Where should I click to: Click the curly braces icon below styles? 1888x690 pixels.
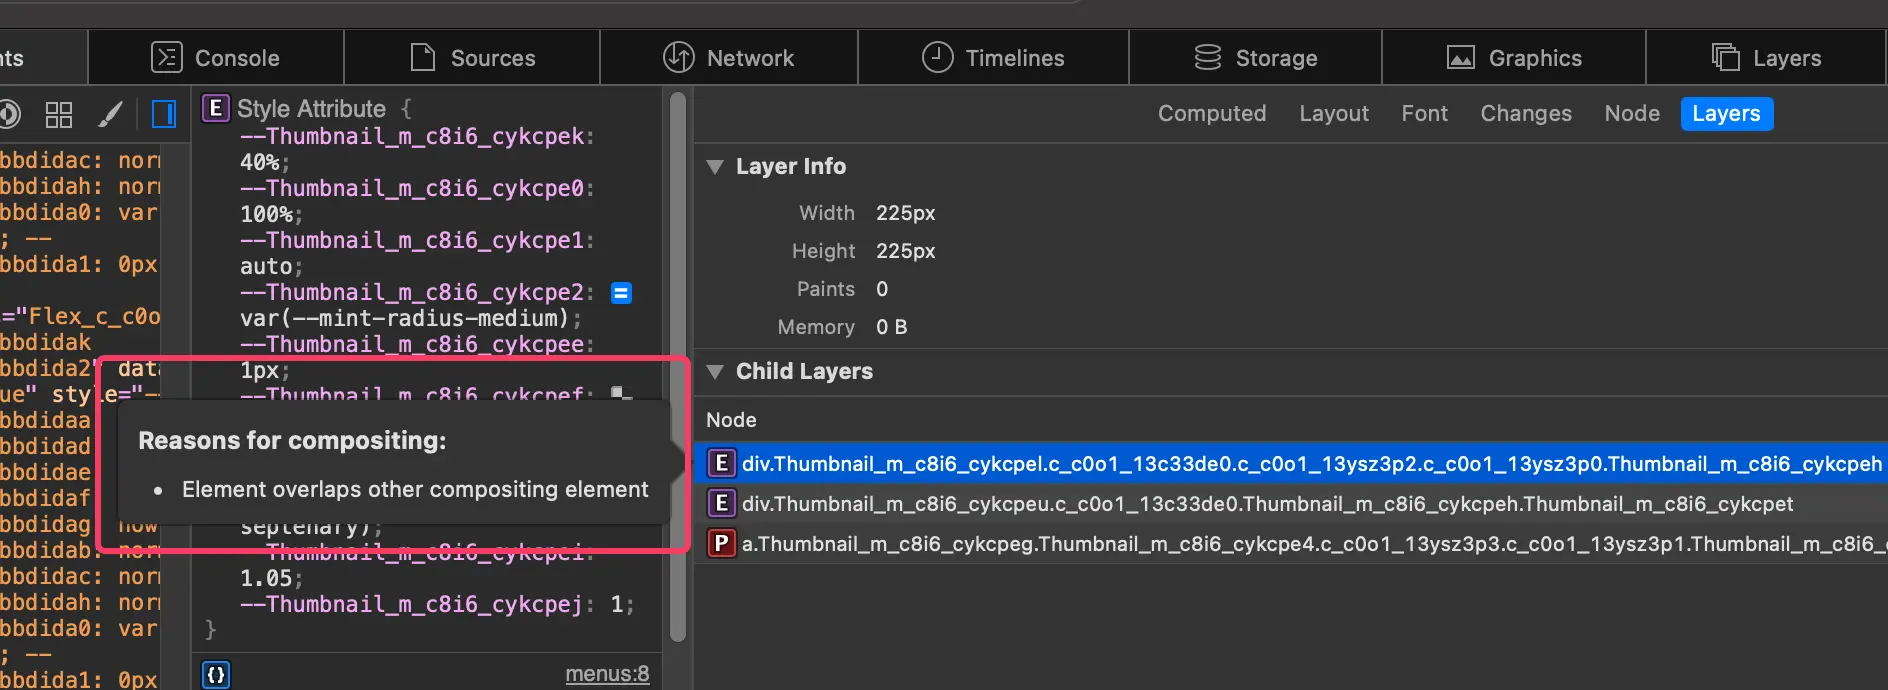pos(216,675)
